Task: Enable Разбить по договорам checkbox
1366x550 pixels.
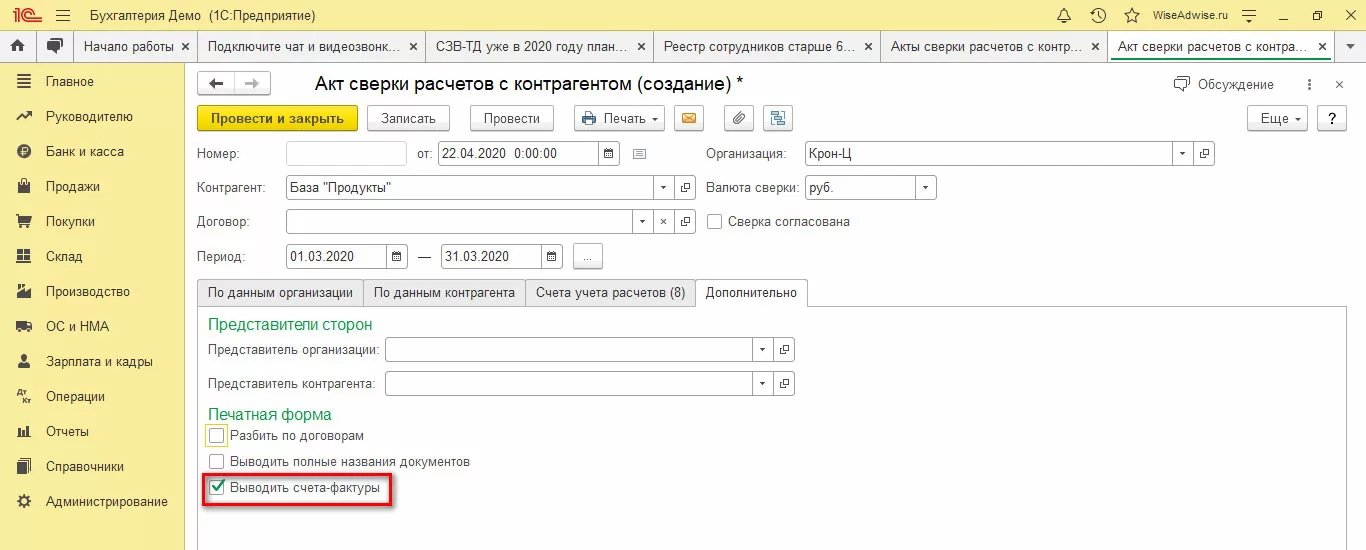Action: point(216,435)
